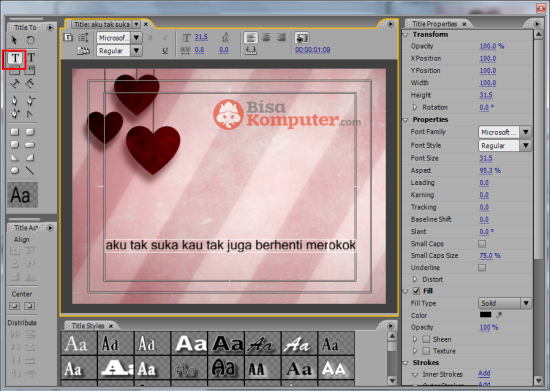The height and width of the screenshot is (391, 550).
Task: Select the horizontal Type tool
Action: (x=14, y=58)
